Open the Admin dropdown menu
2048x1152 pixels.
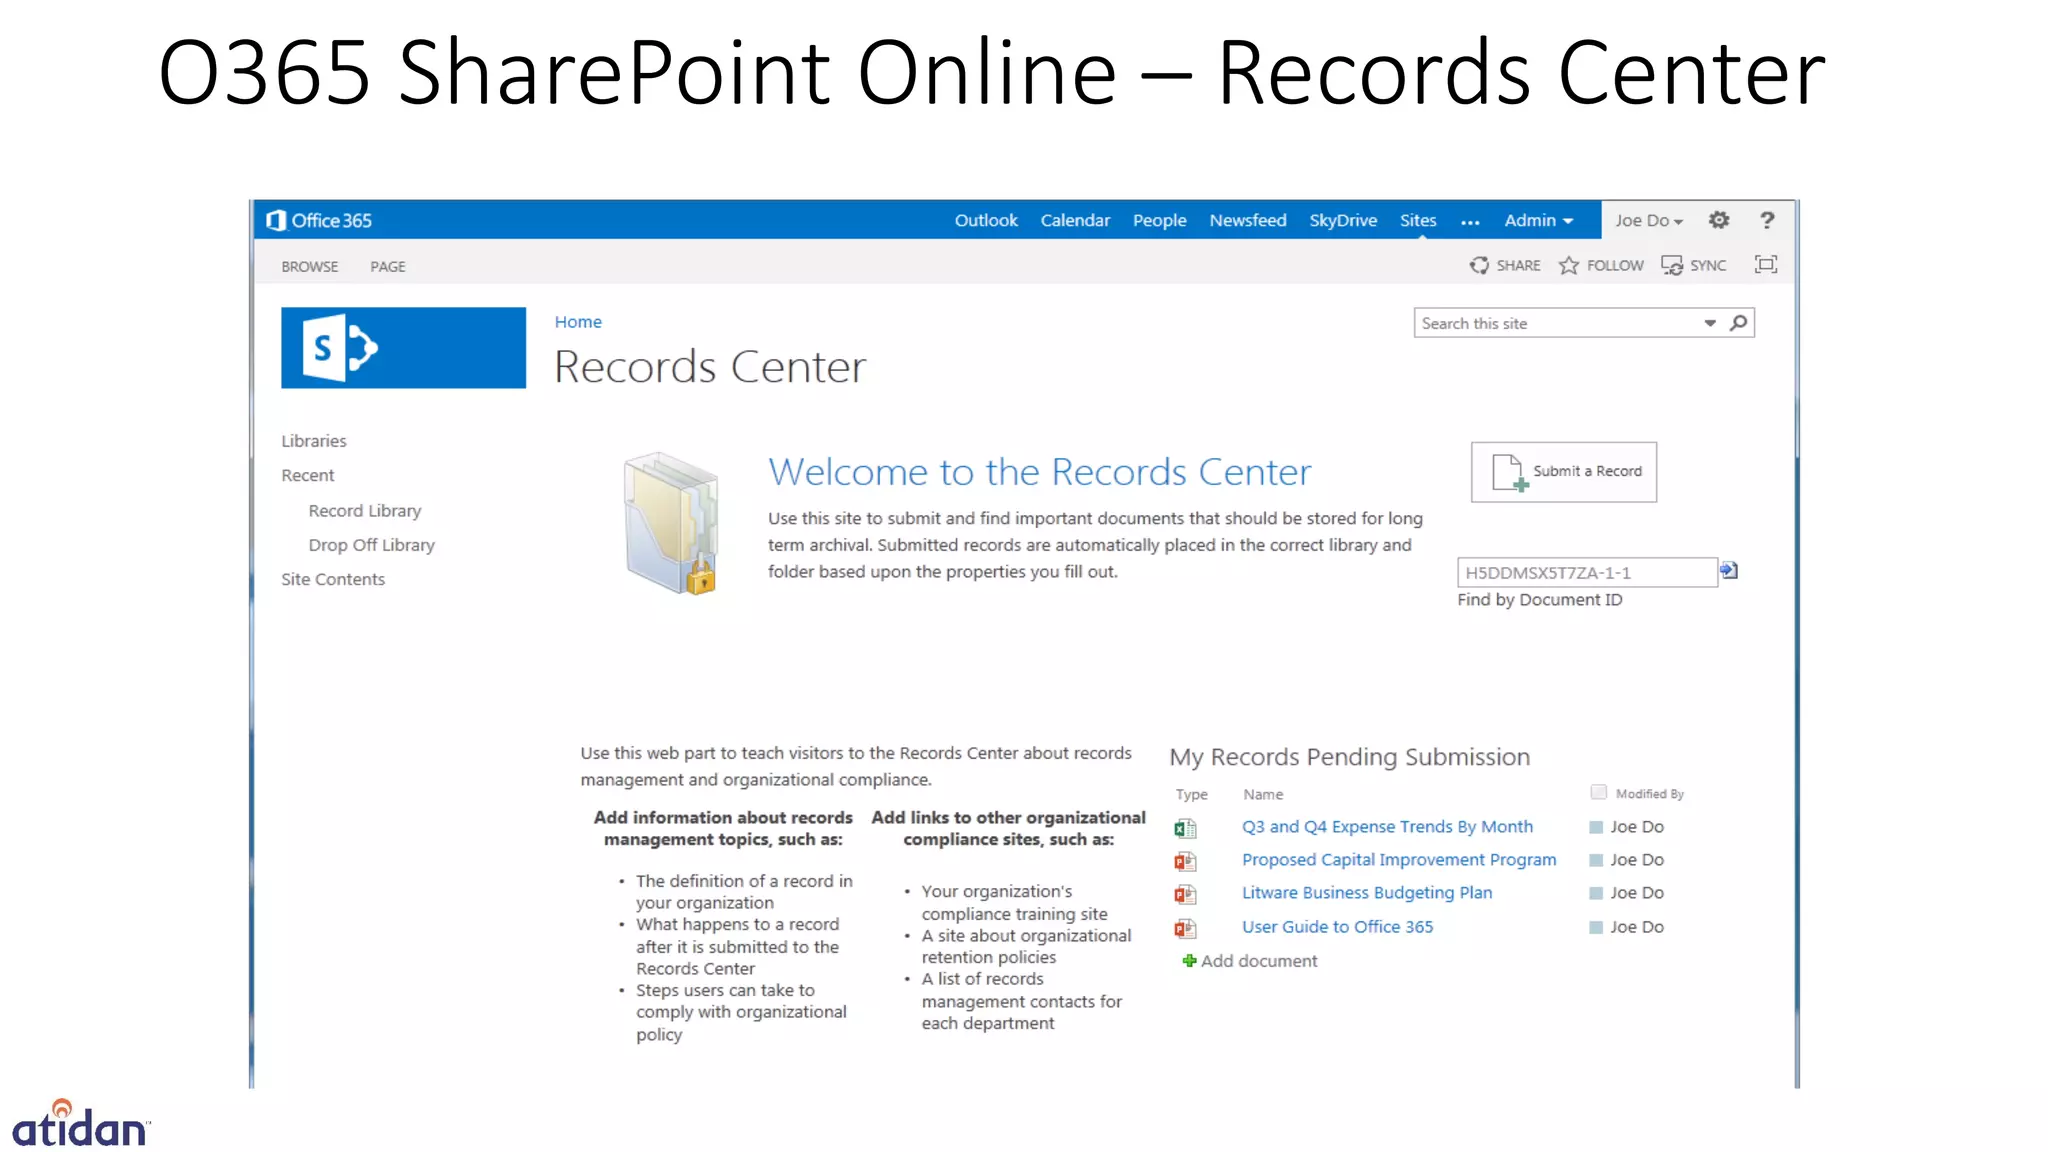click(x=1538, y=220)
